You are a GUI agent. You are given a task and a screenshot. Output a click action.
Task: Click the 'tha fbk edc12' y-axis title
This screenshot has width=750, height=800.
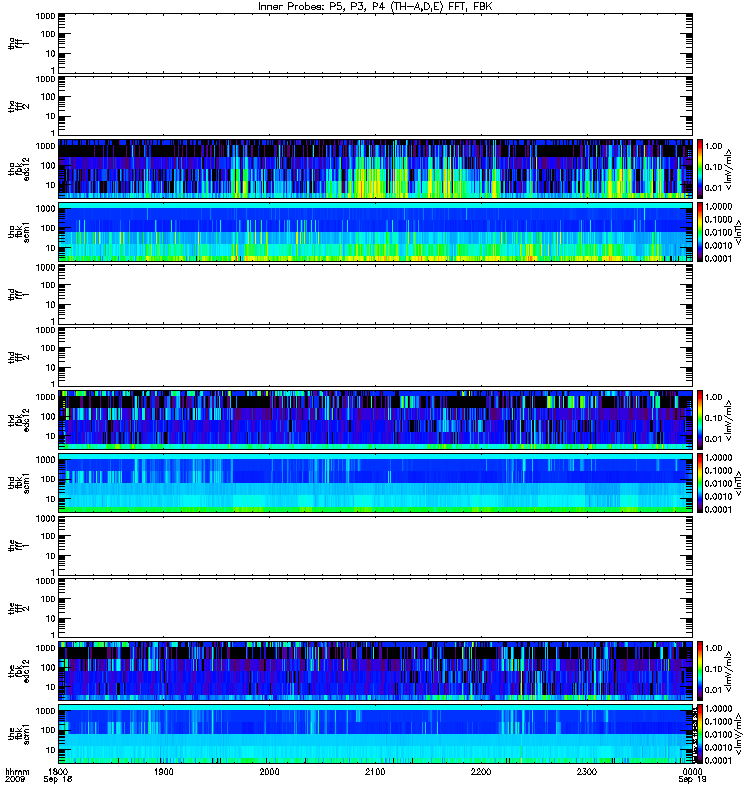pos(19,169)
